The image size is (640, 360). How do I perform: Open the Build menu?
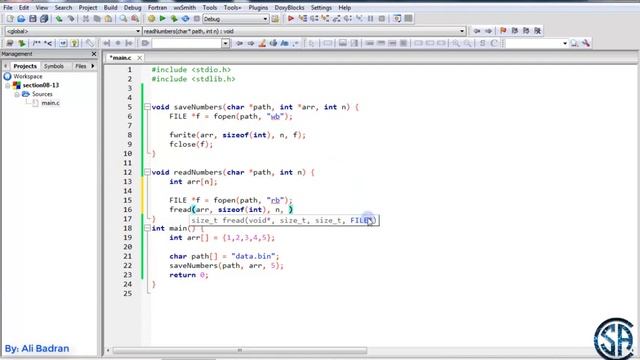click(110, 7)
